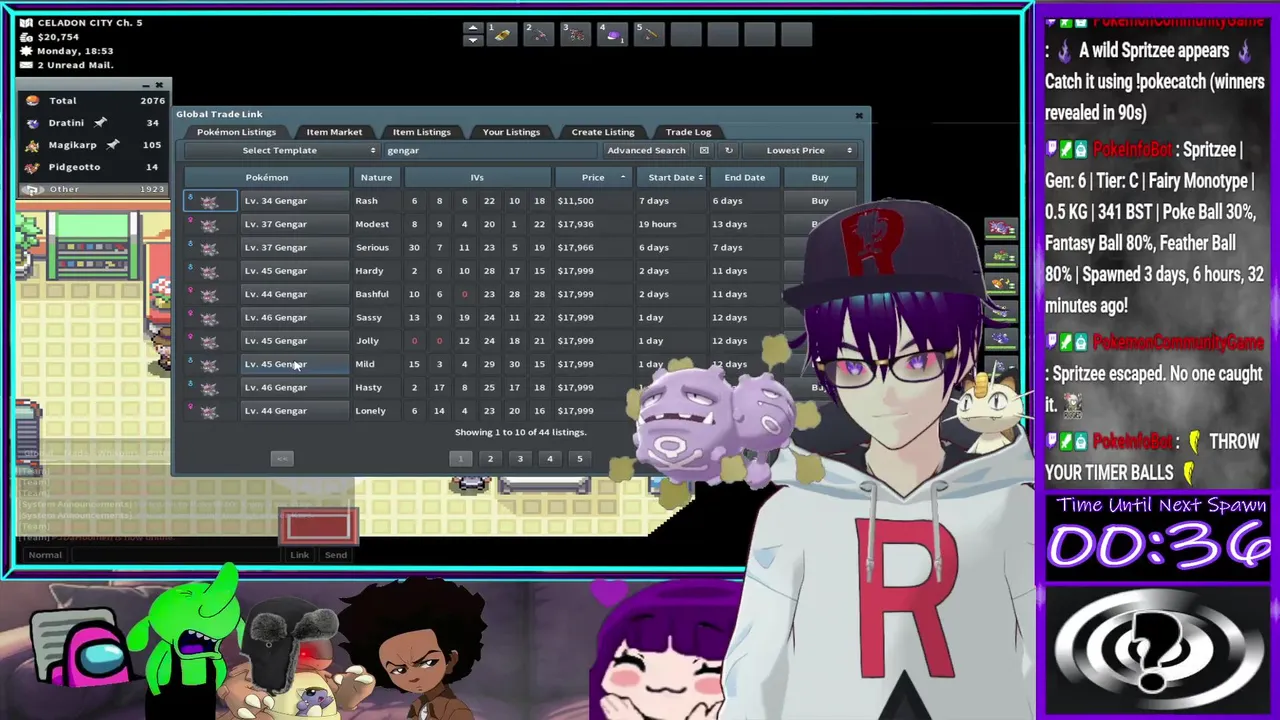Select hotbar slot 1 item
This screenshot has height=720, width=1280.
501,34
